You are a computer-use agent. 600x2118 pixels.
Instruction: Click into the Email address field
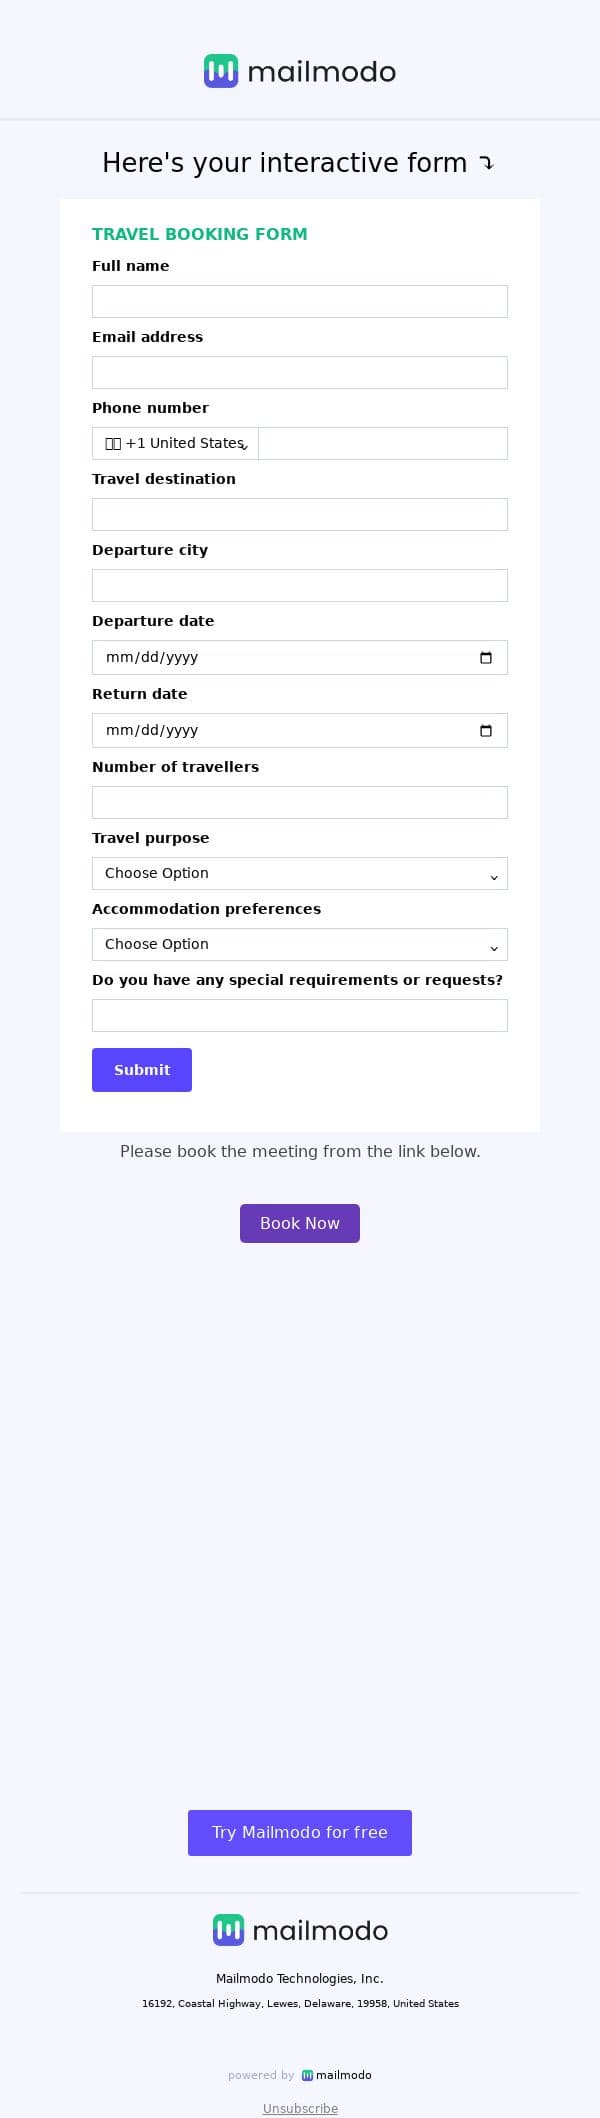[x=300, y=373]
